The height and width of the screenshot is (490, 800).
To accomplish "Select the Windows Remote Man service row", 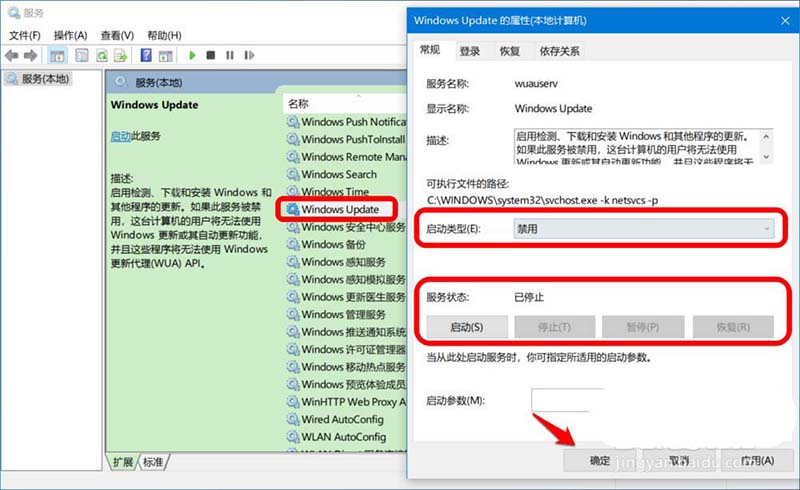I will (346, 157).
